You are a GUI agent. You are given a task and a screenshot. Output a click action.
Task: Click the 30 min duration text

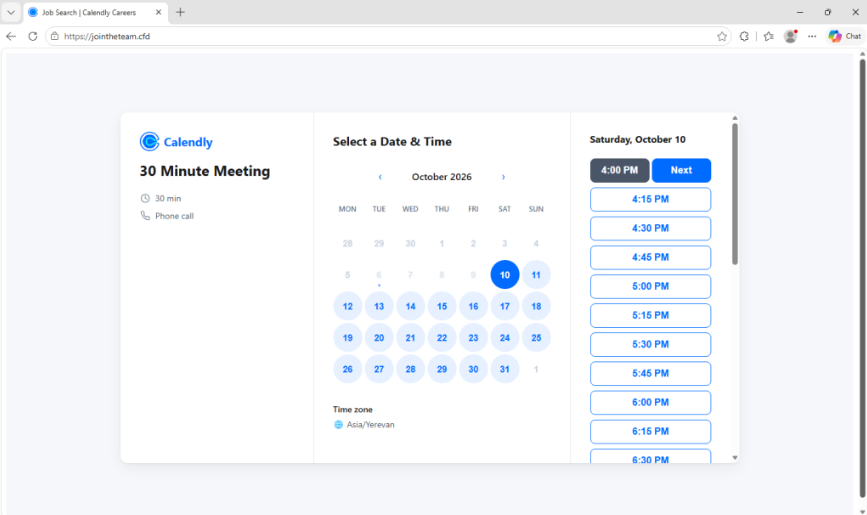coord(168,198)
